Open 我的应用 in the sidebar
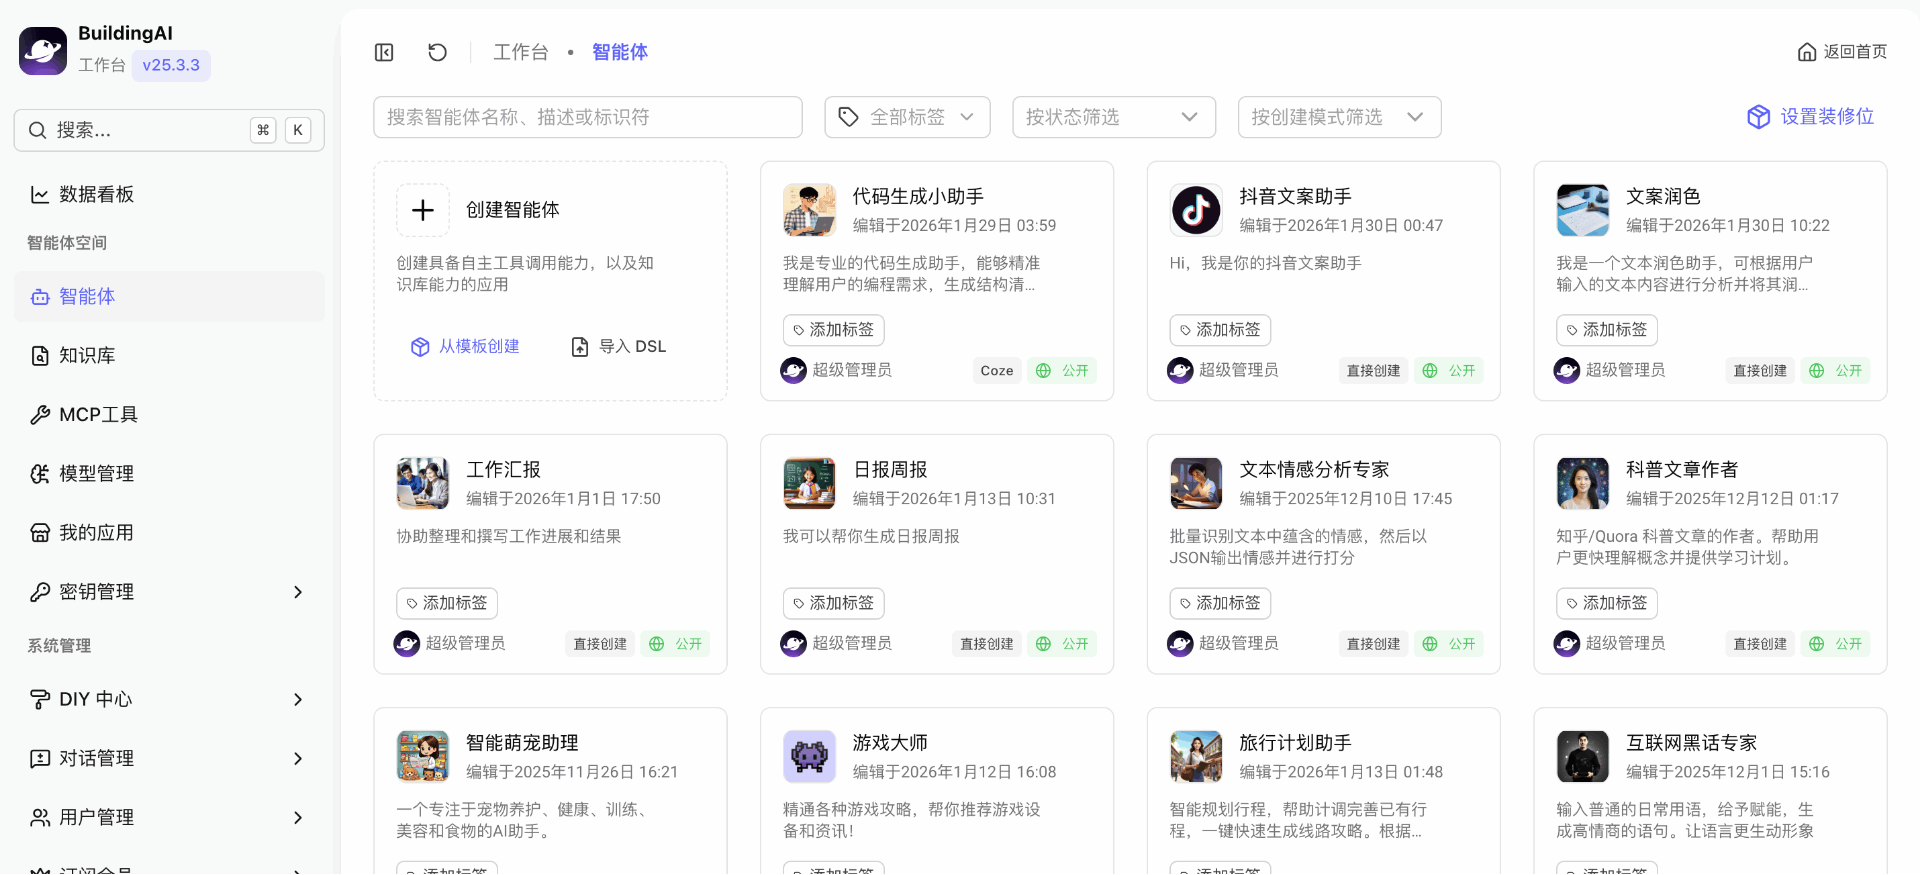 (x=169, y=533)
